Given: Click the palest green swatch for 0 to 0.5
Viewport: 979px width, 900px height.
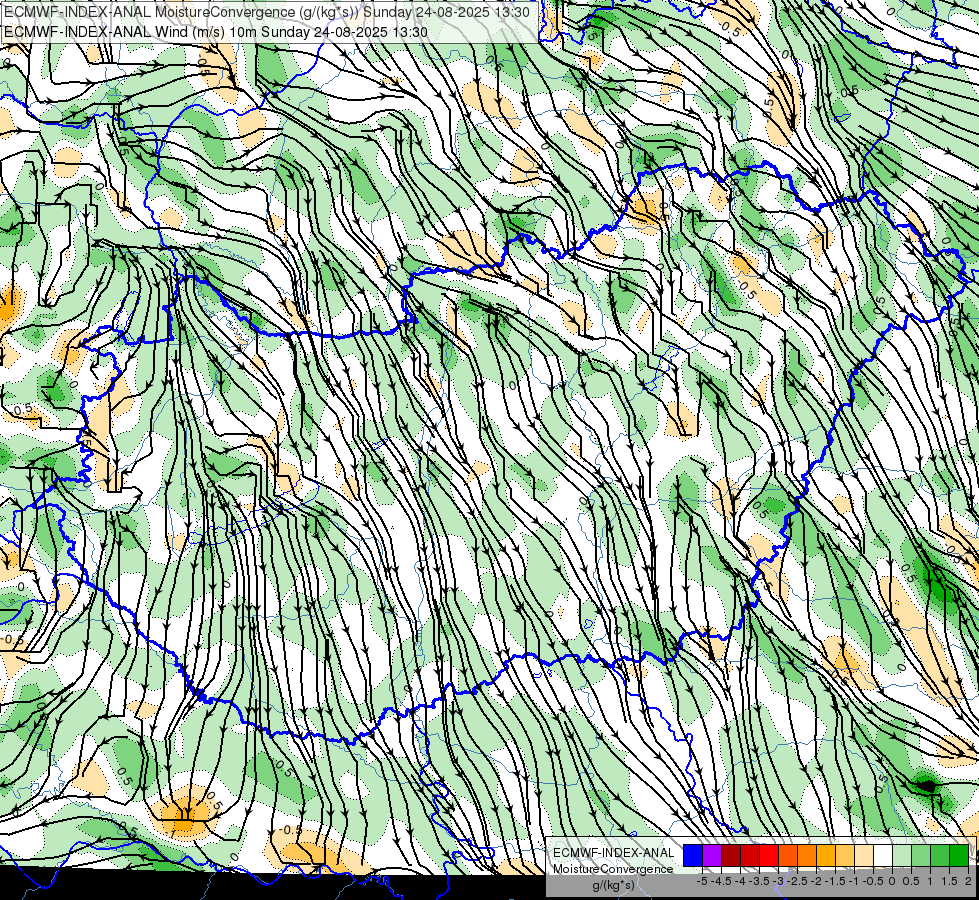Looking at the screenshot, I should click(902, 855).
